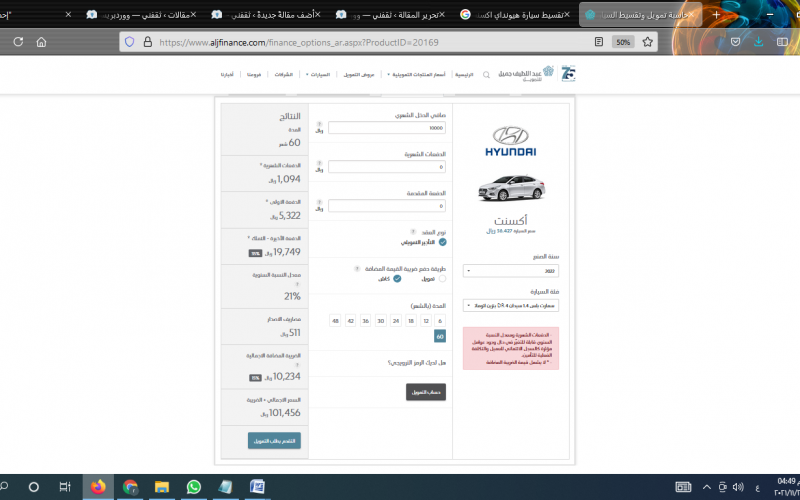This screenshot has width=800, height=500.
Task: Bookmark this page with the star icon
Action: (647, 42)
